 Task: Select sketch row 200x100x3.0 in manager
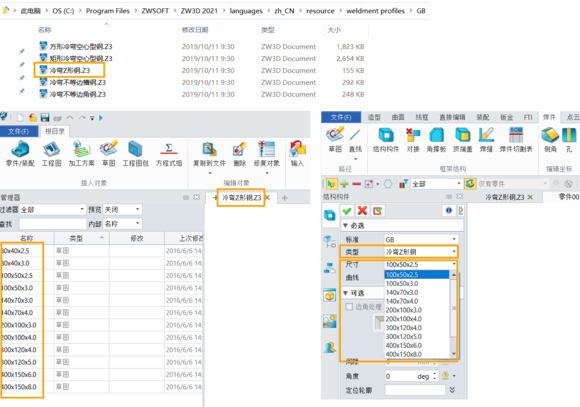101,325
